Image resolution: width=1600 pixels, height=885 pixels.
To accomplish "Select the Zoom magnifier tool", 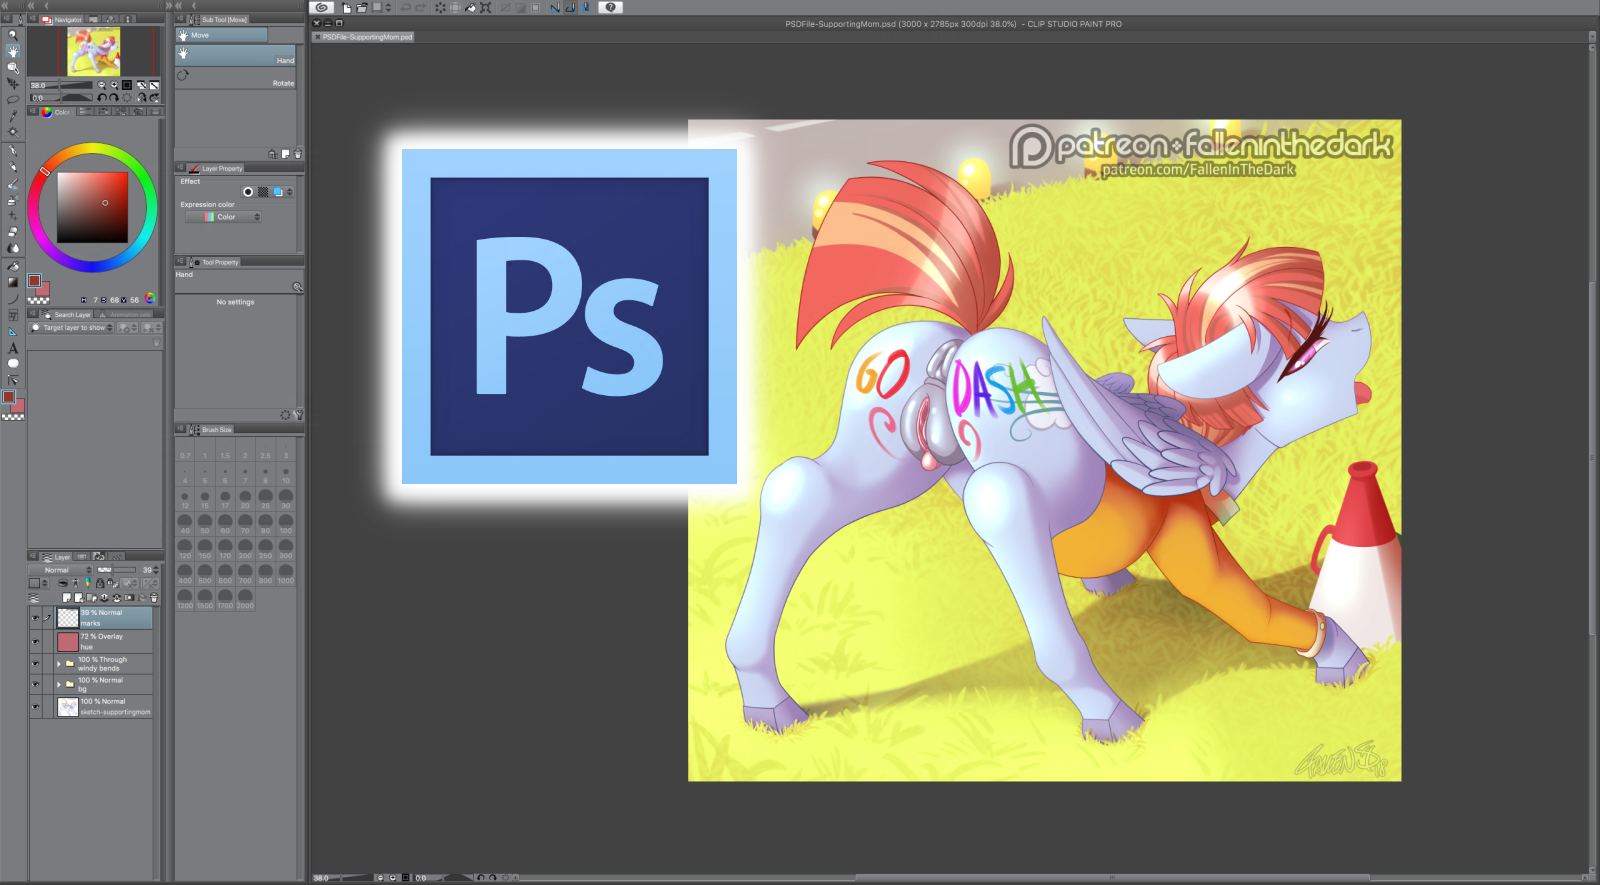I will [x=13, y=34].
